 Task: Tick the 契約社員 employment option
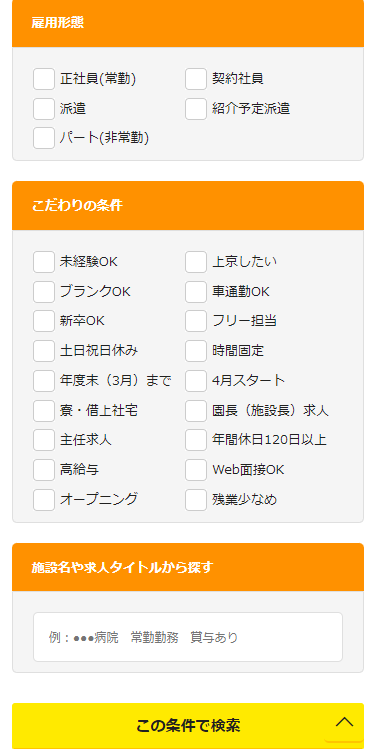tap(196, 79)
